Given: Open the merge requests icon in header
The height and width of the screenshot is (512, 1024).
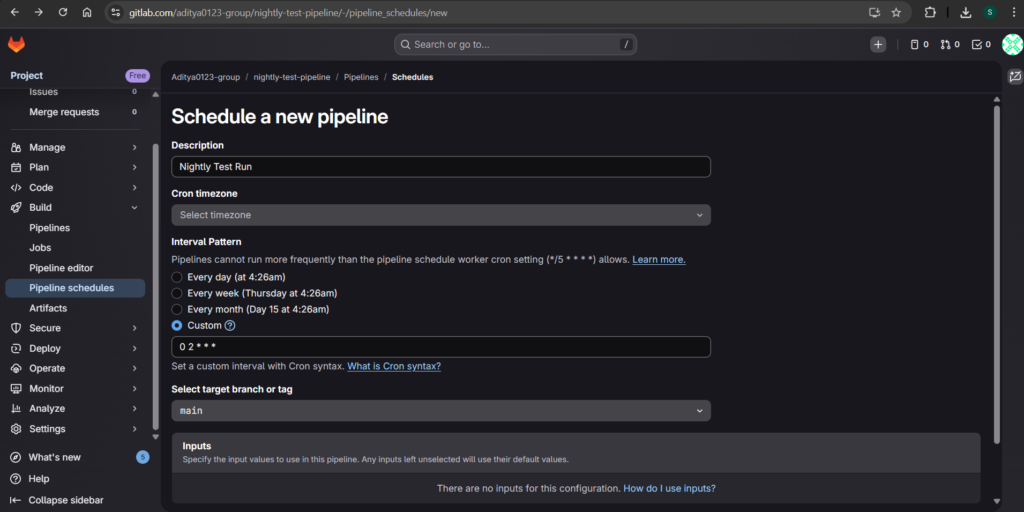Looking at the screenshot, I should pos(949,44).
